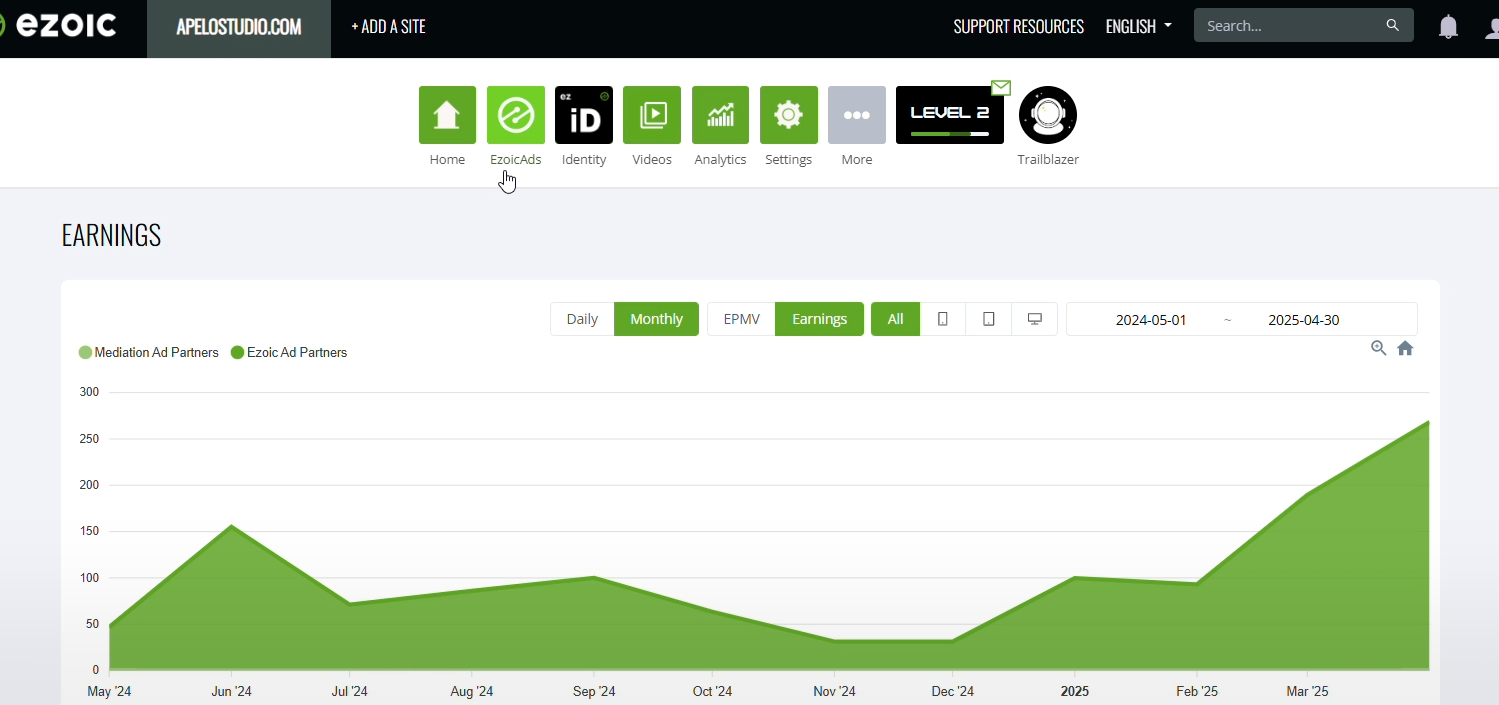Switch chart to Daily view
The height and width of the screenshot is (705, 1499).
point(582,319)
